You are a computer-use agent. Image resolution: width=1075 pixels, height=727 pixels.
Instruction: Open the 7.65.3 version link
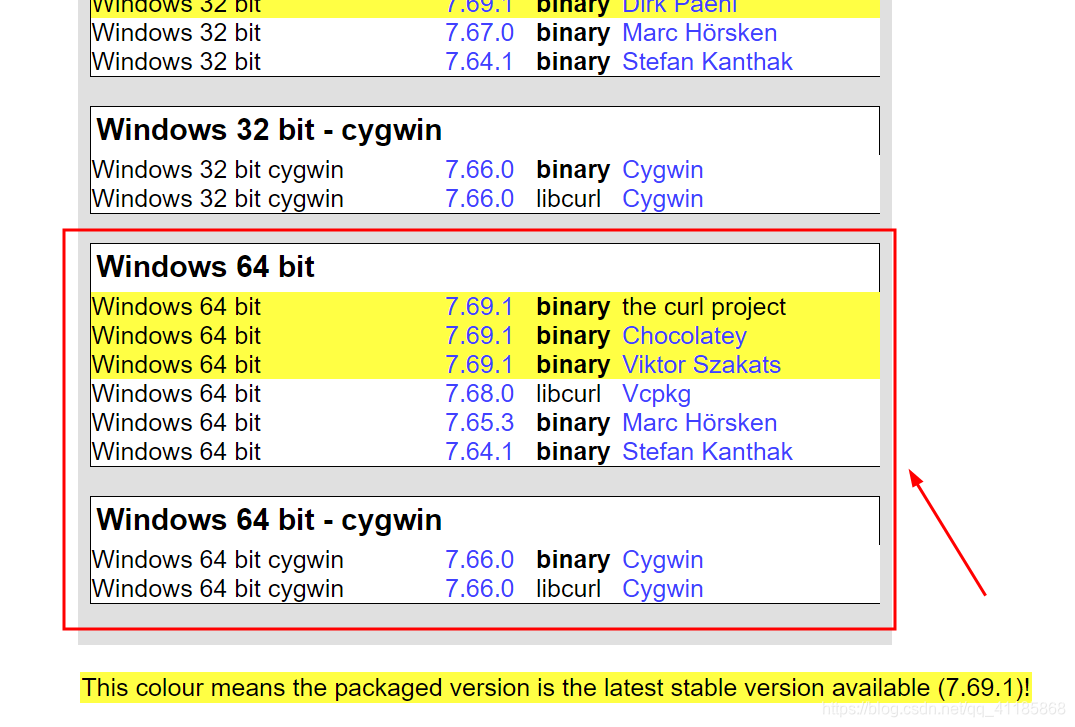click(479, 422)
